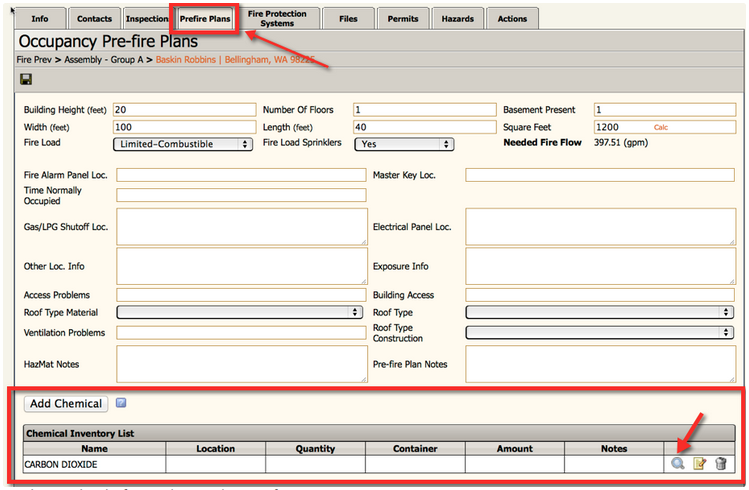The height and width of the screenshot is (490, 749).
Task: Focus the Other Loc. Info text area
Action: 242,266
